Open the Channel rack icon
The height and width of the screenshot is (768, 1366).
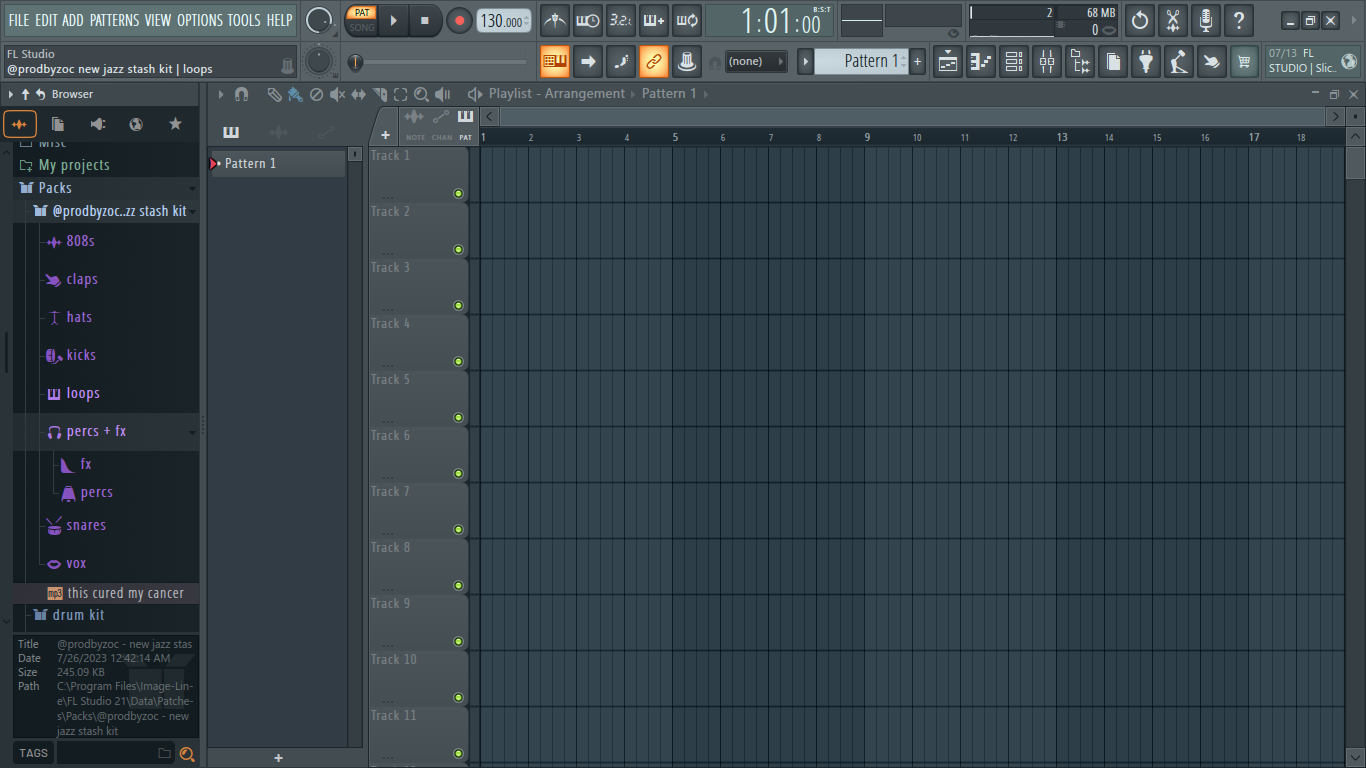1014,62
